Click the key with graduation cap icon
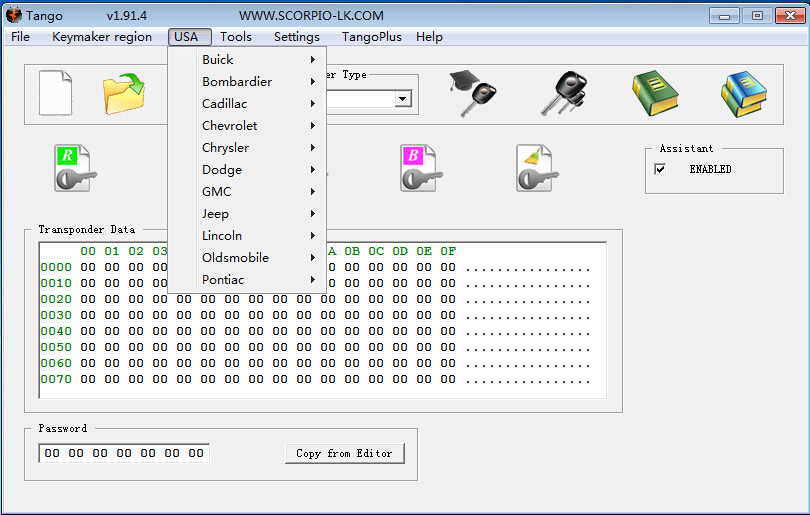This screenshot has height=515, width=810. [472, 93]
